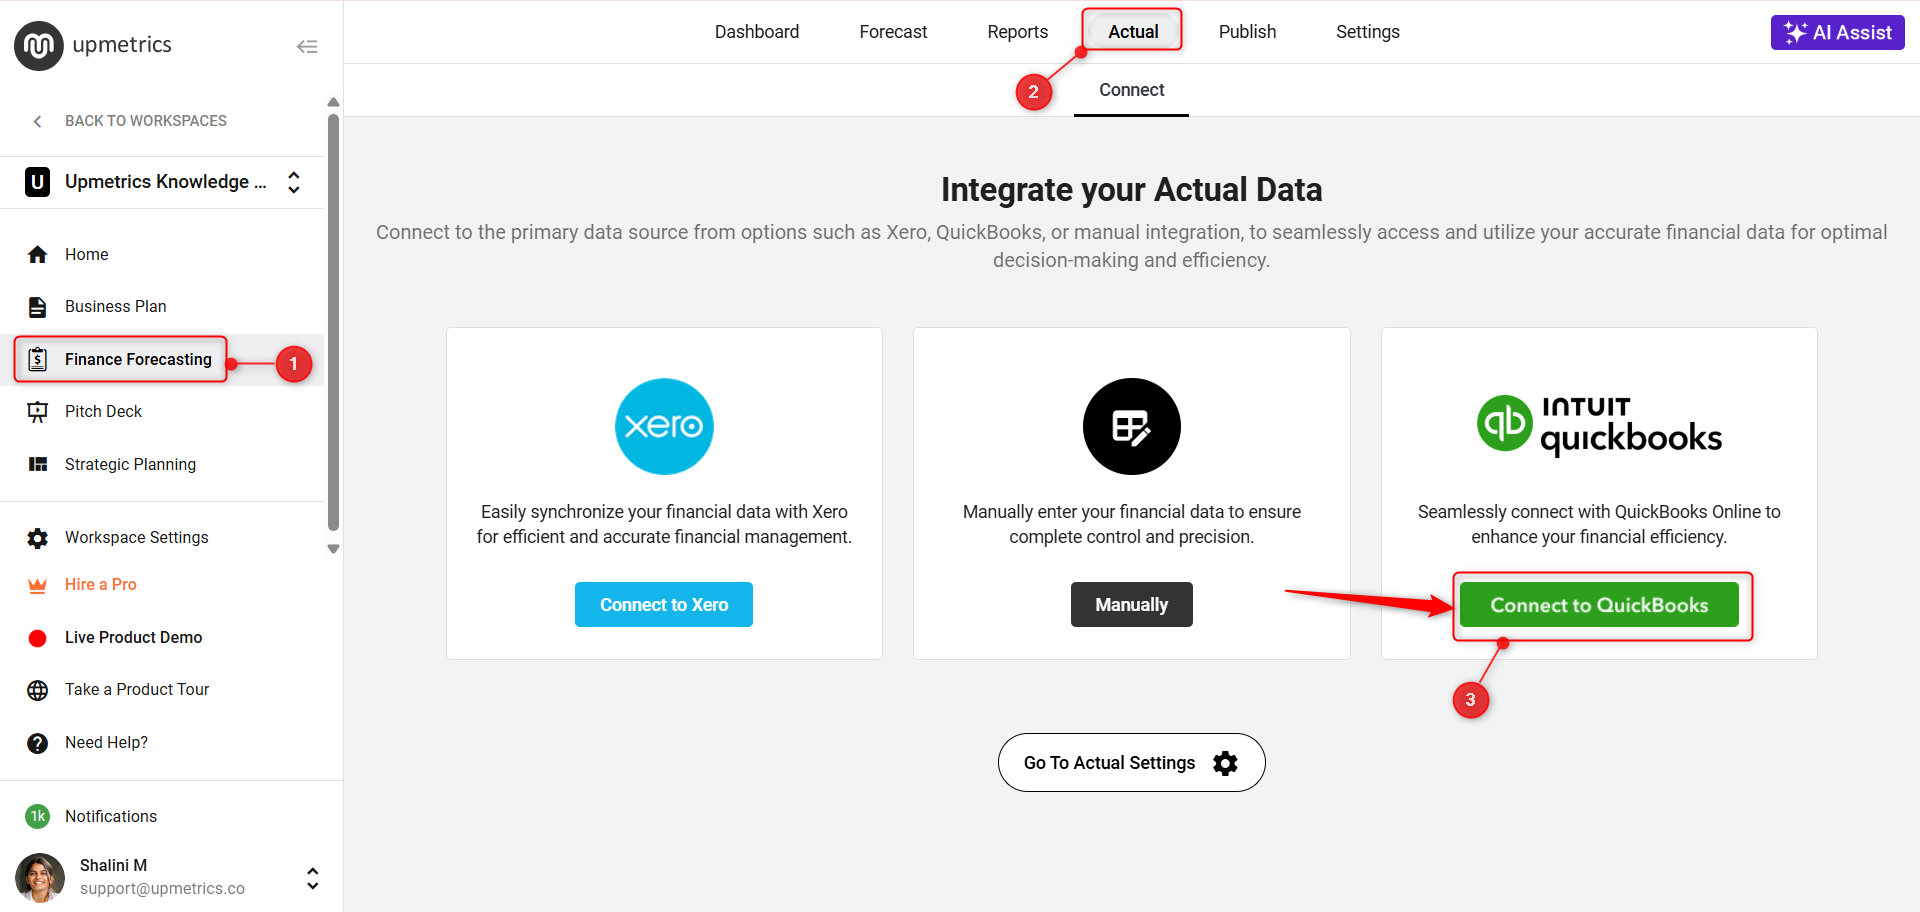
Task: Click the red Live Product Demo dot
Action: [x=38, y=638]
